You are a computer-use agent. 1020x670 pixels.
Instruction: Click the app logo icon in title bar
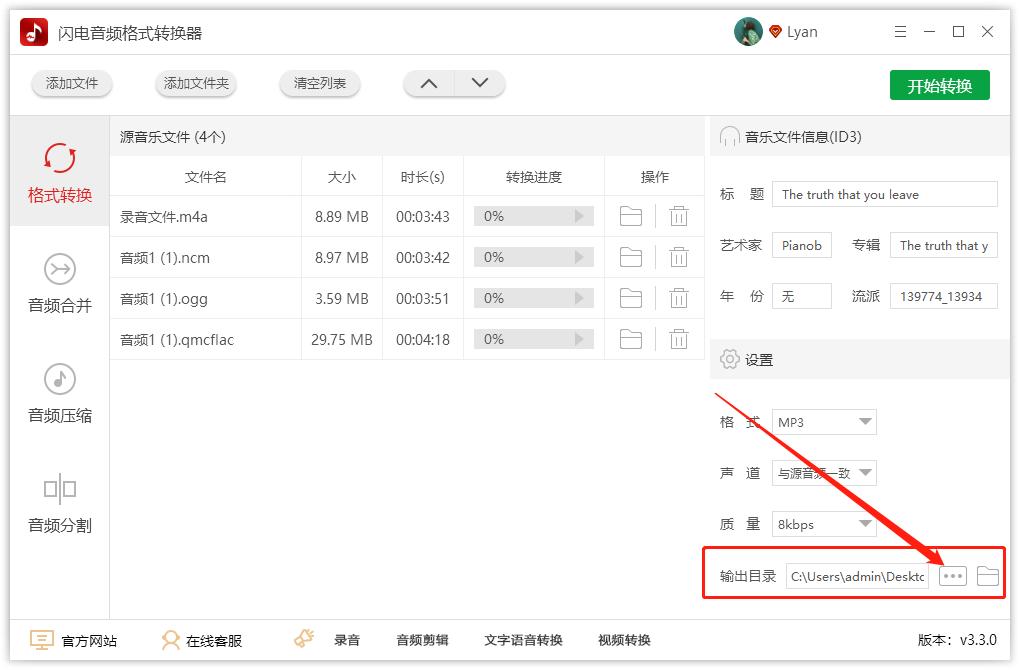pyautogui.click(x=34, y=32)
